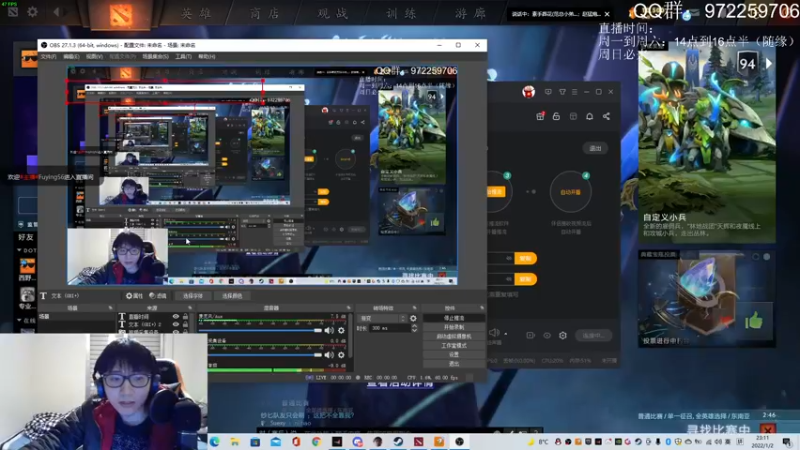This screenshot has width=800, height=450.
Task: Open gear settings at streaming companion bottom bar
Action: [563, 335]
